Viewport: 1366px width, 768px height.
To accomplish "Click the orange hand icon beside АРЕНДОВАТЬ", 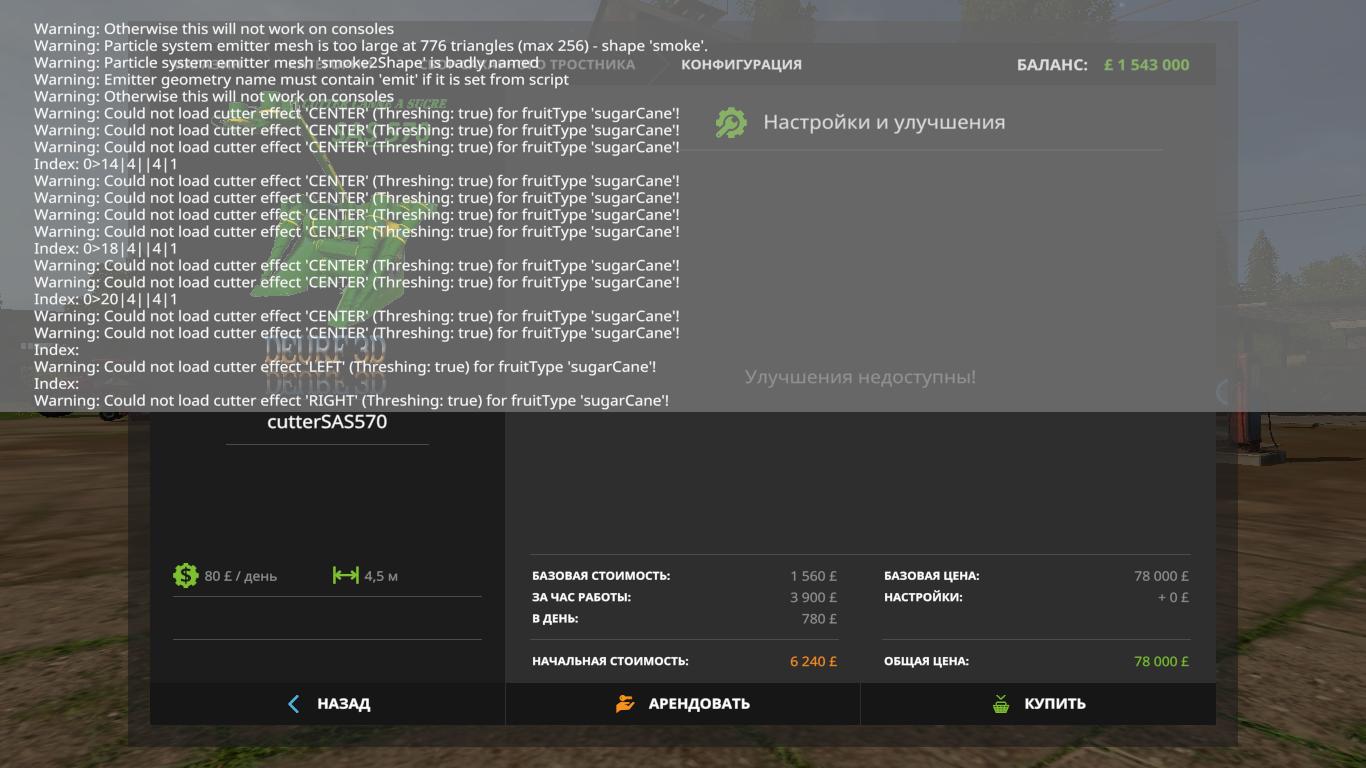I will (x=625, y=703).
